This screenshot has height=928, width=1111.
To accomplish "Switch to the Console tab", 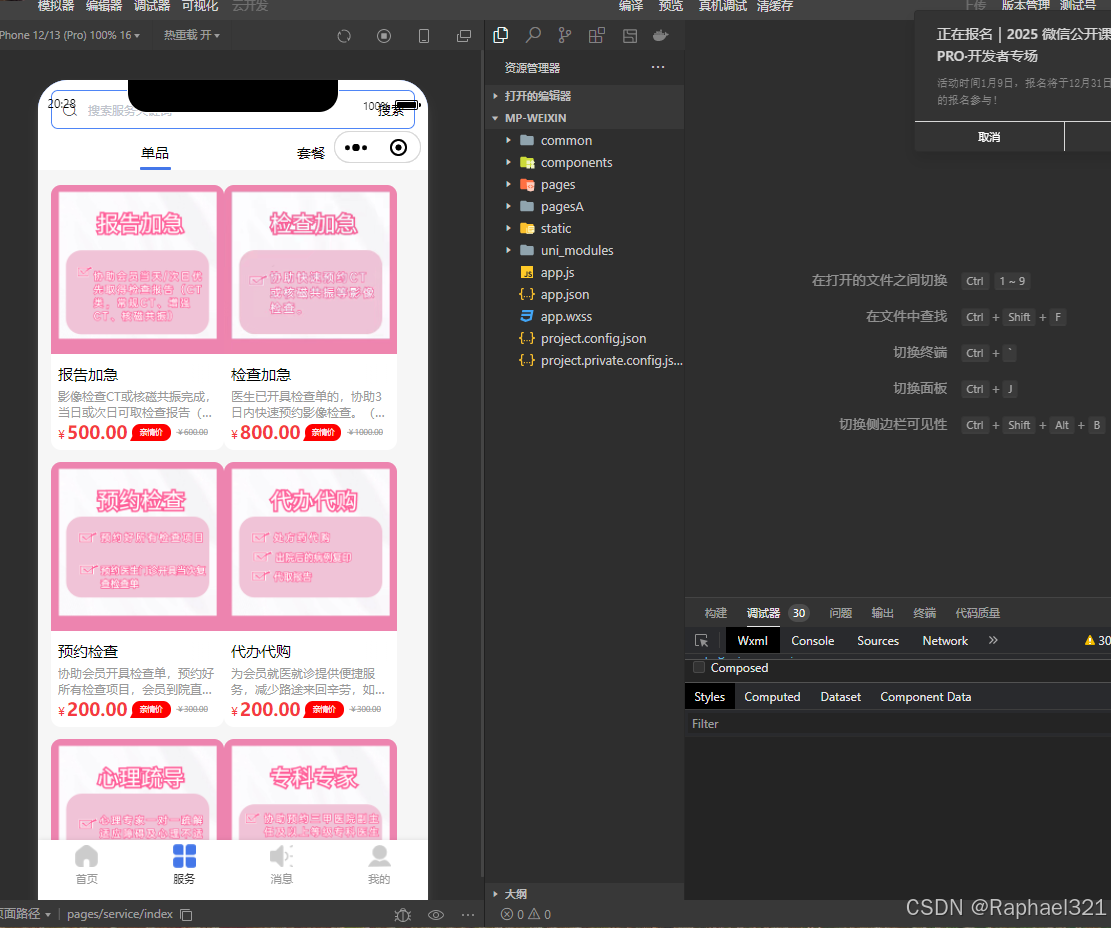I will [812, 640].
